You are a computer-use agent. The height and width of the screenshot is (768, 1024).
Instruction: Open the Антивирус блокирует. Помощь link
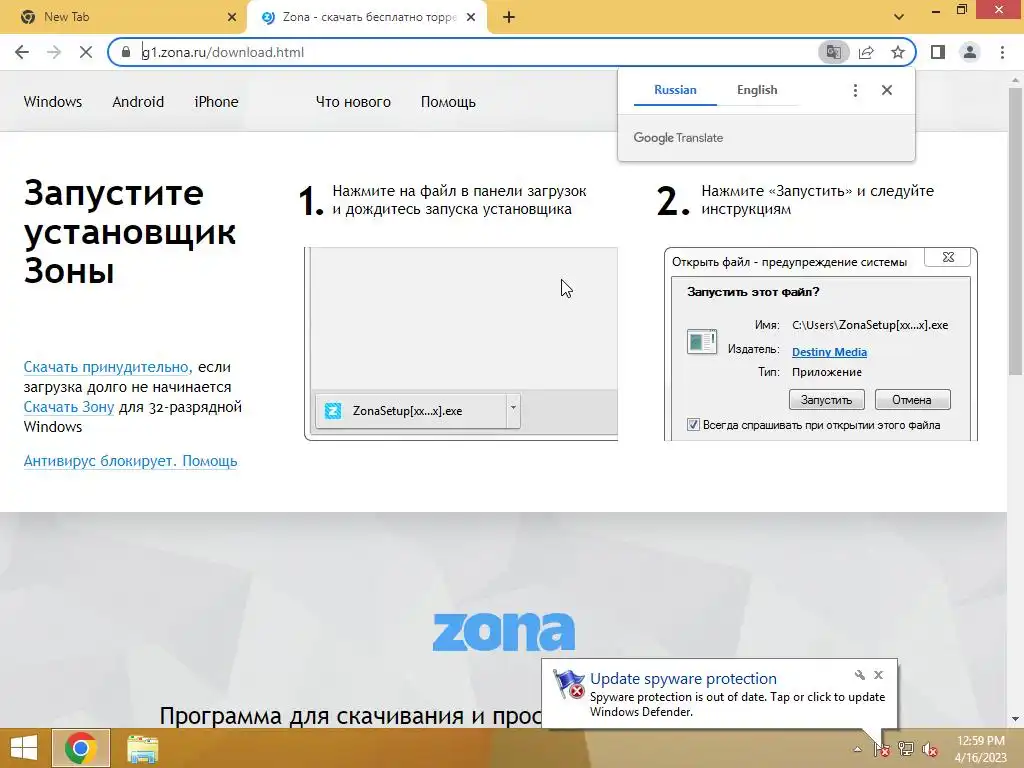click(x=130, y=461)
